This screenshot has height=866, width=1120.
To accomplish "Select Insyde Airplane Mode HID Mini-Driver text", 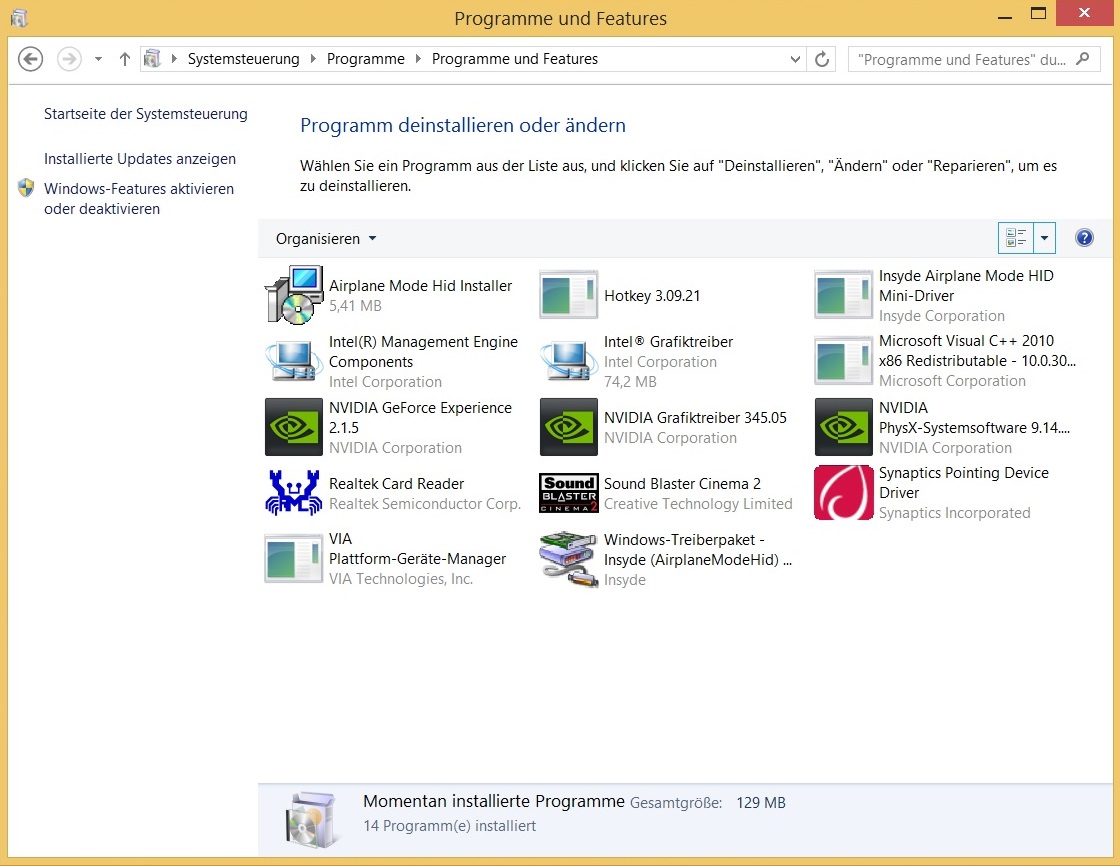I will (966, 286).
